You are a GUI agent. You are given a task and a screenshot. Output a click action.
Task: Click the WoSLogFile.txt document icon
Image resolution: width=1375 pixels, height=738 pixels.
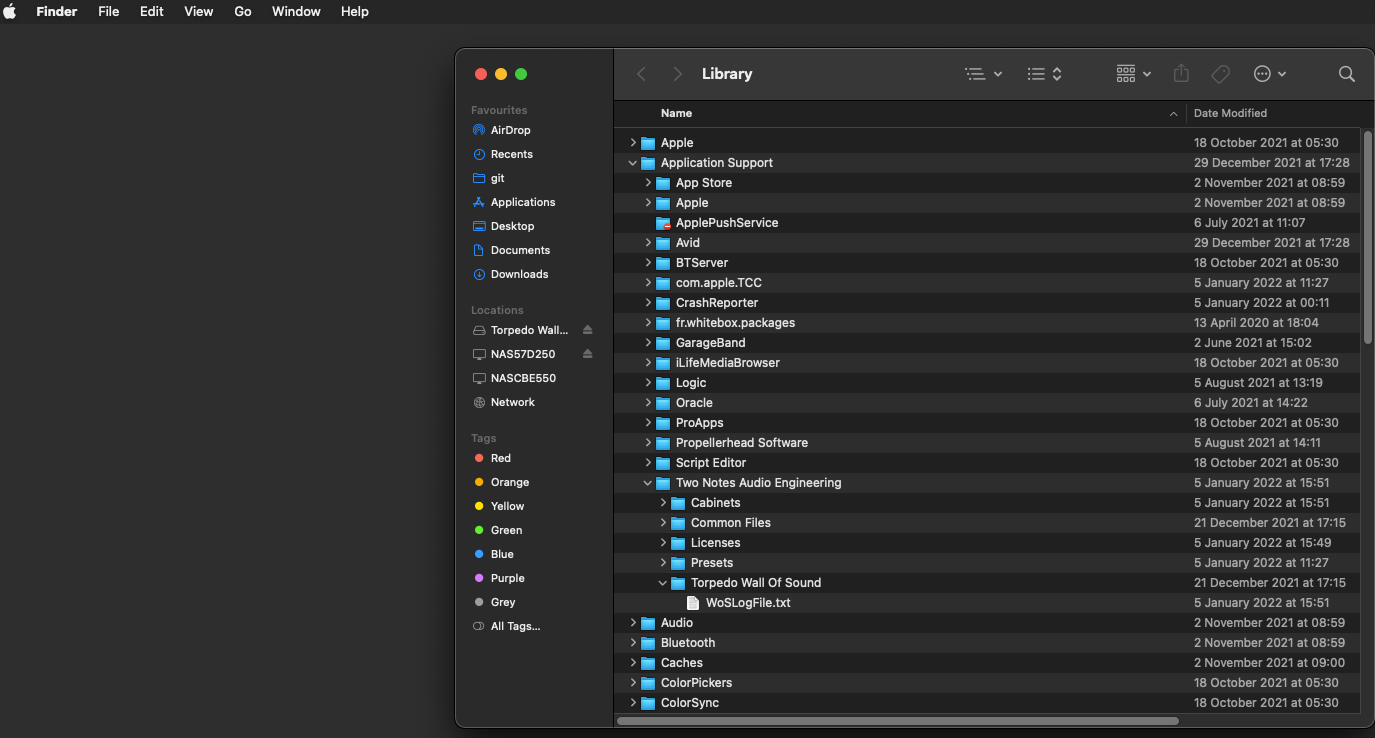pyautogui.click(x=693, y=603)
